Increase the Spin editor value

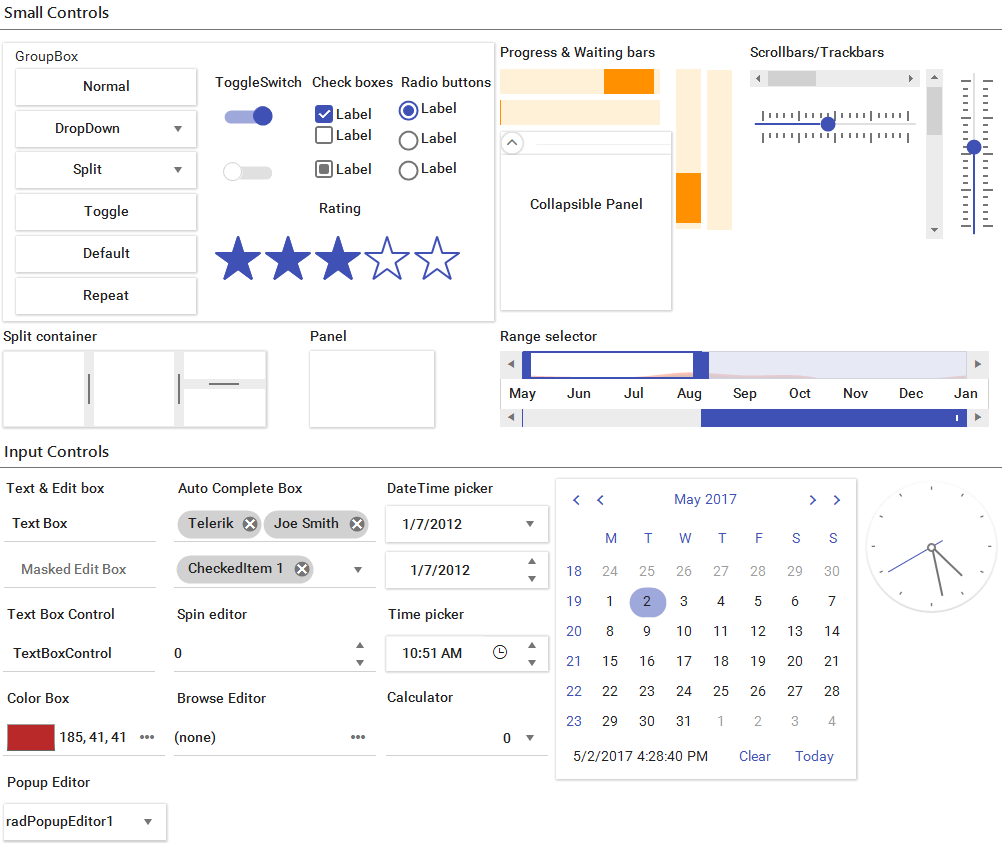click(x=360, y=645)
